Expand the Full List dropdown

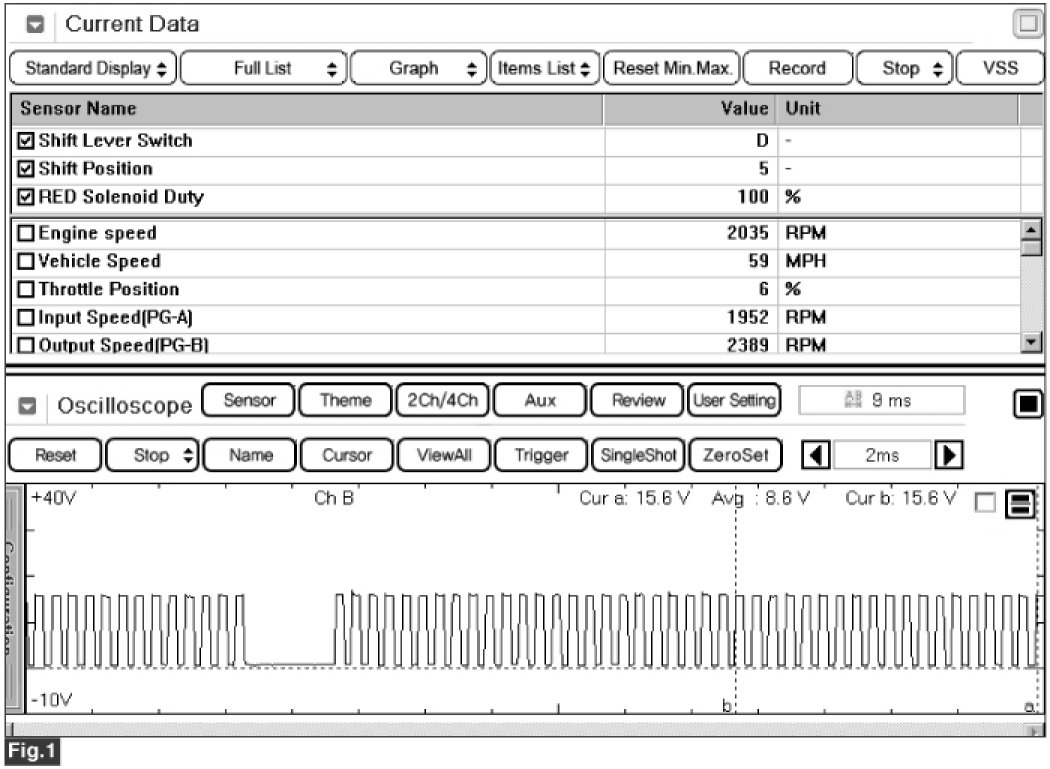click(263, 69)
